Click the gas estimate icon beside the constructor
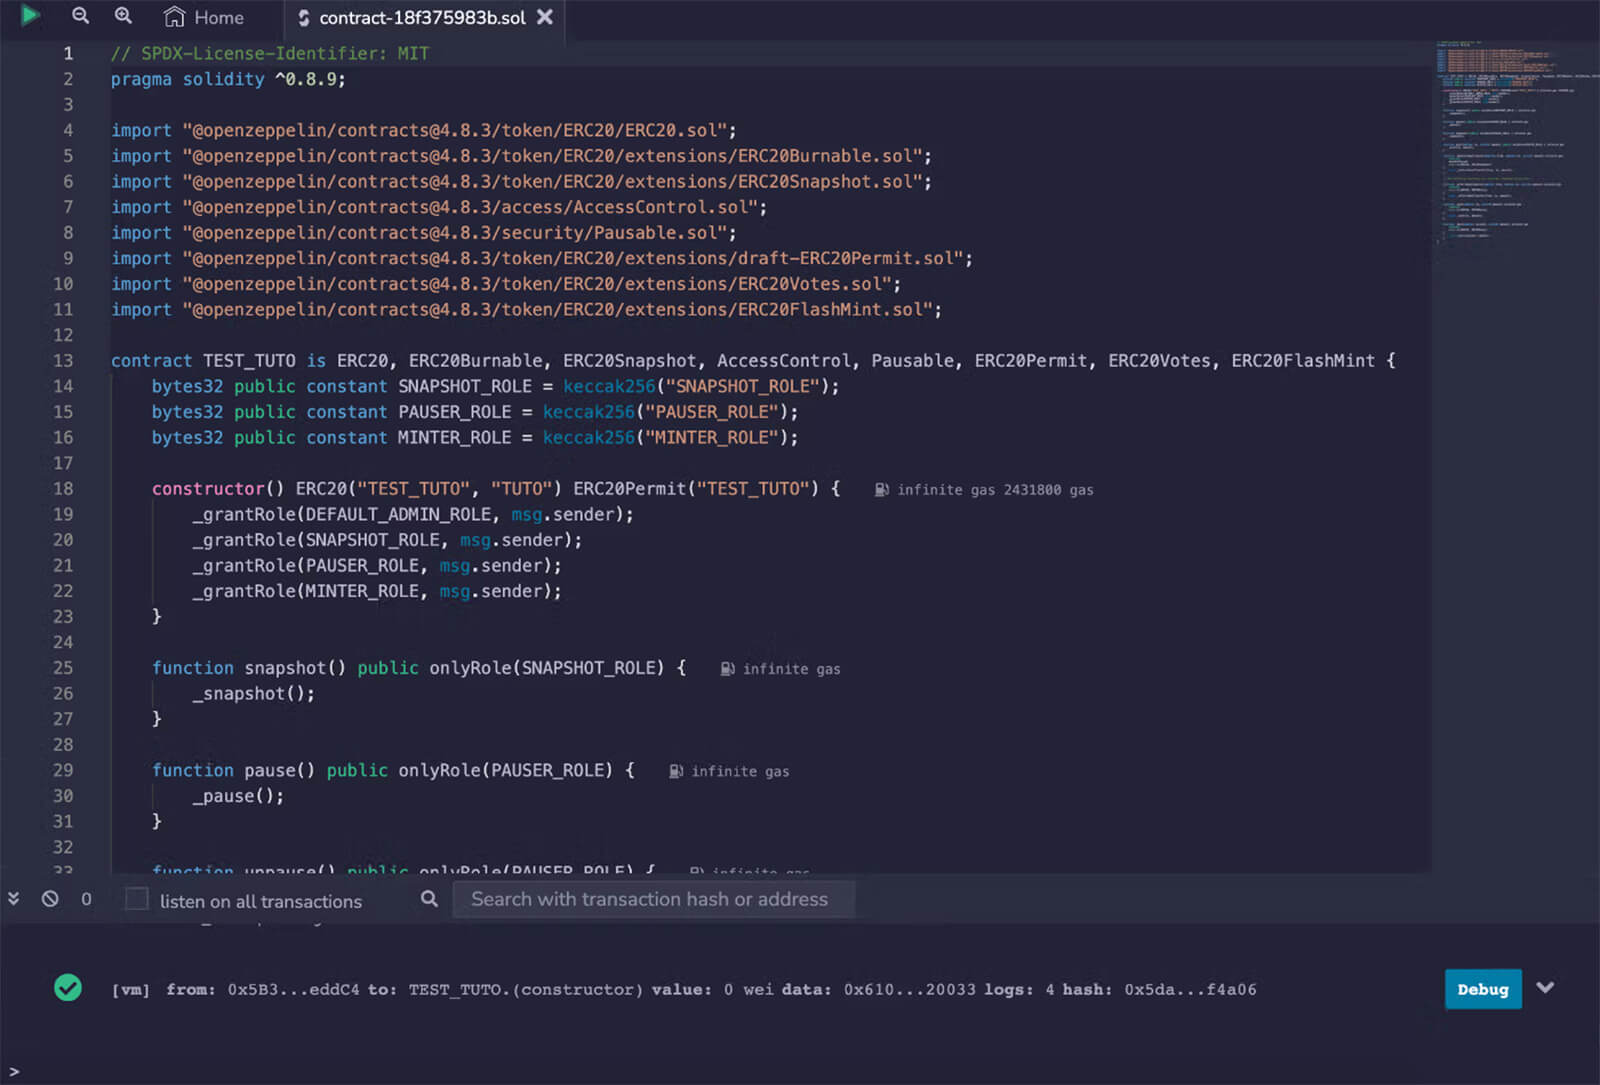This screenshot has height=1085, width=1600. (x=881, y=489)
